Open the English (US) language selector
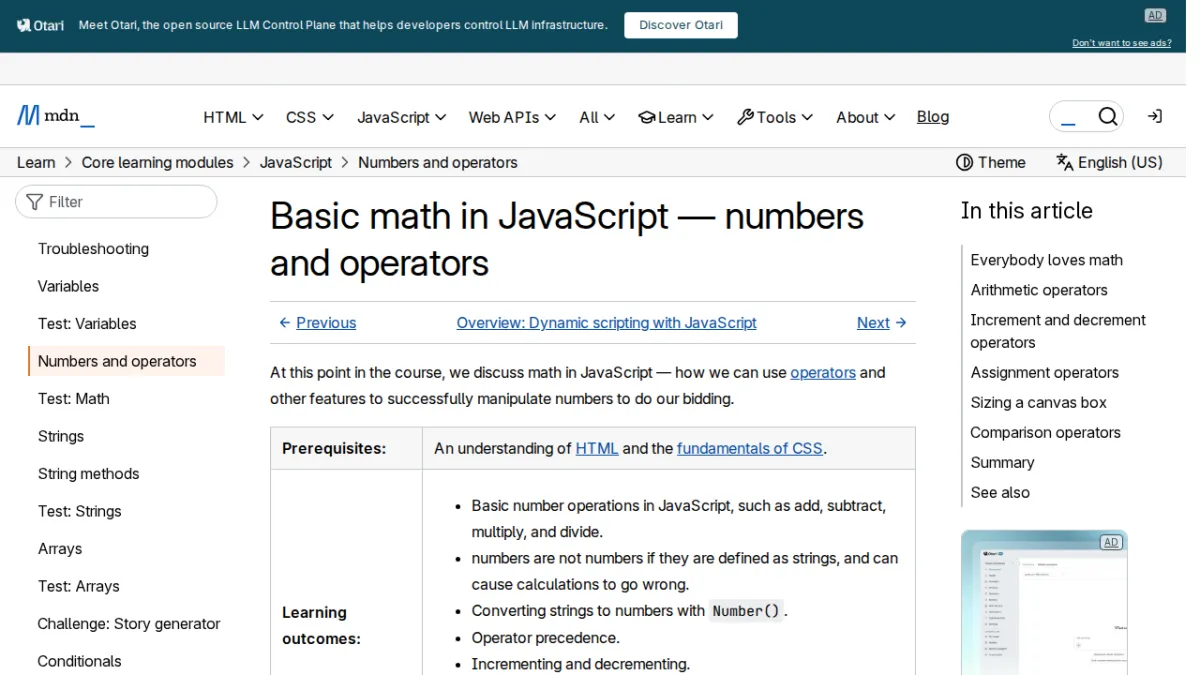 click(x=1109, y=162)
